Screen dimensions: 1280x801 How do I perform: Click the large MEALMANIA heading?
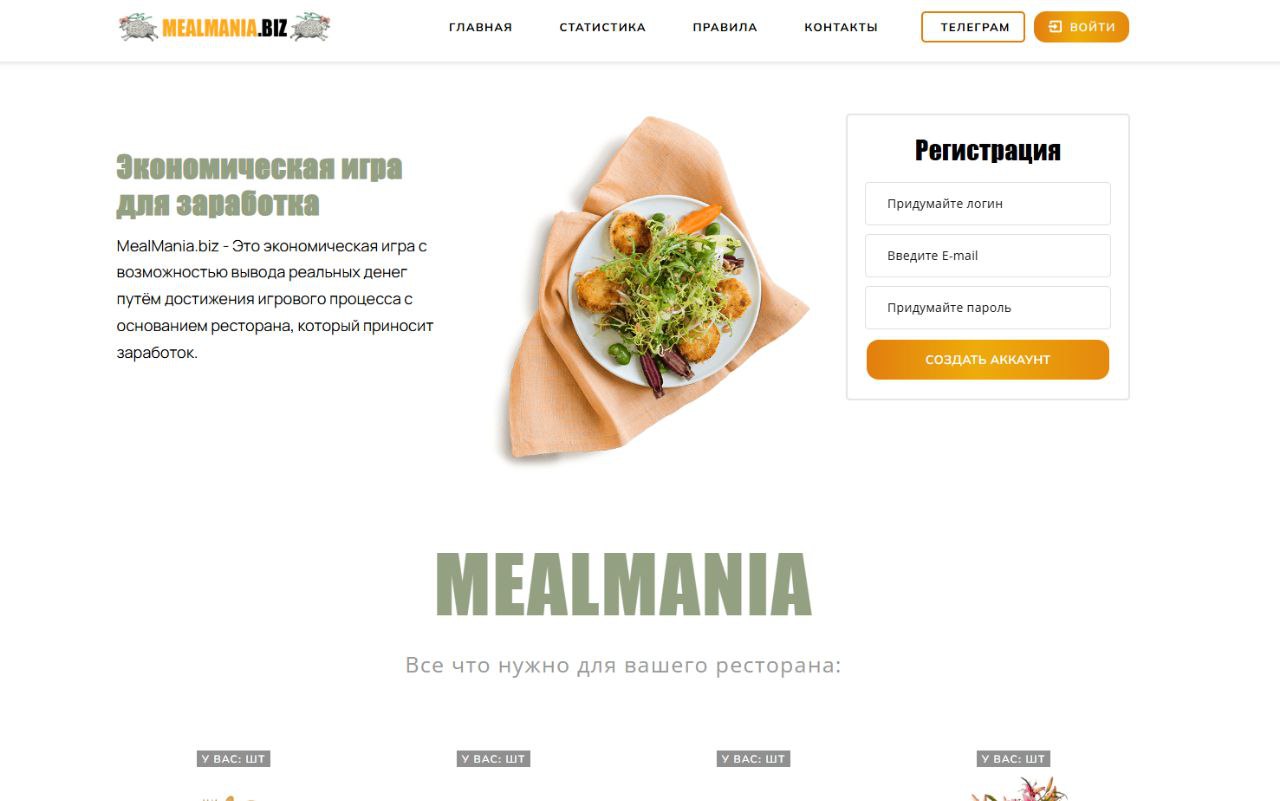[623, 584]
